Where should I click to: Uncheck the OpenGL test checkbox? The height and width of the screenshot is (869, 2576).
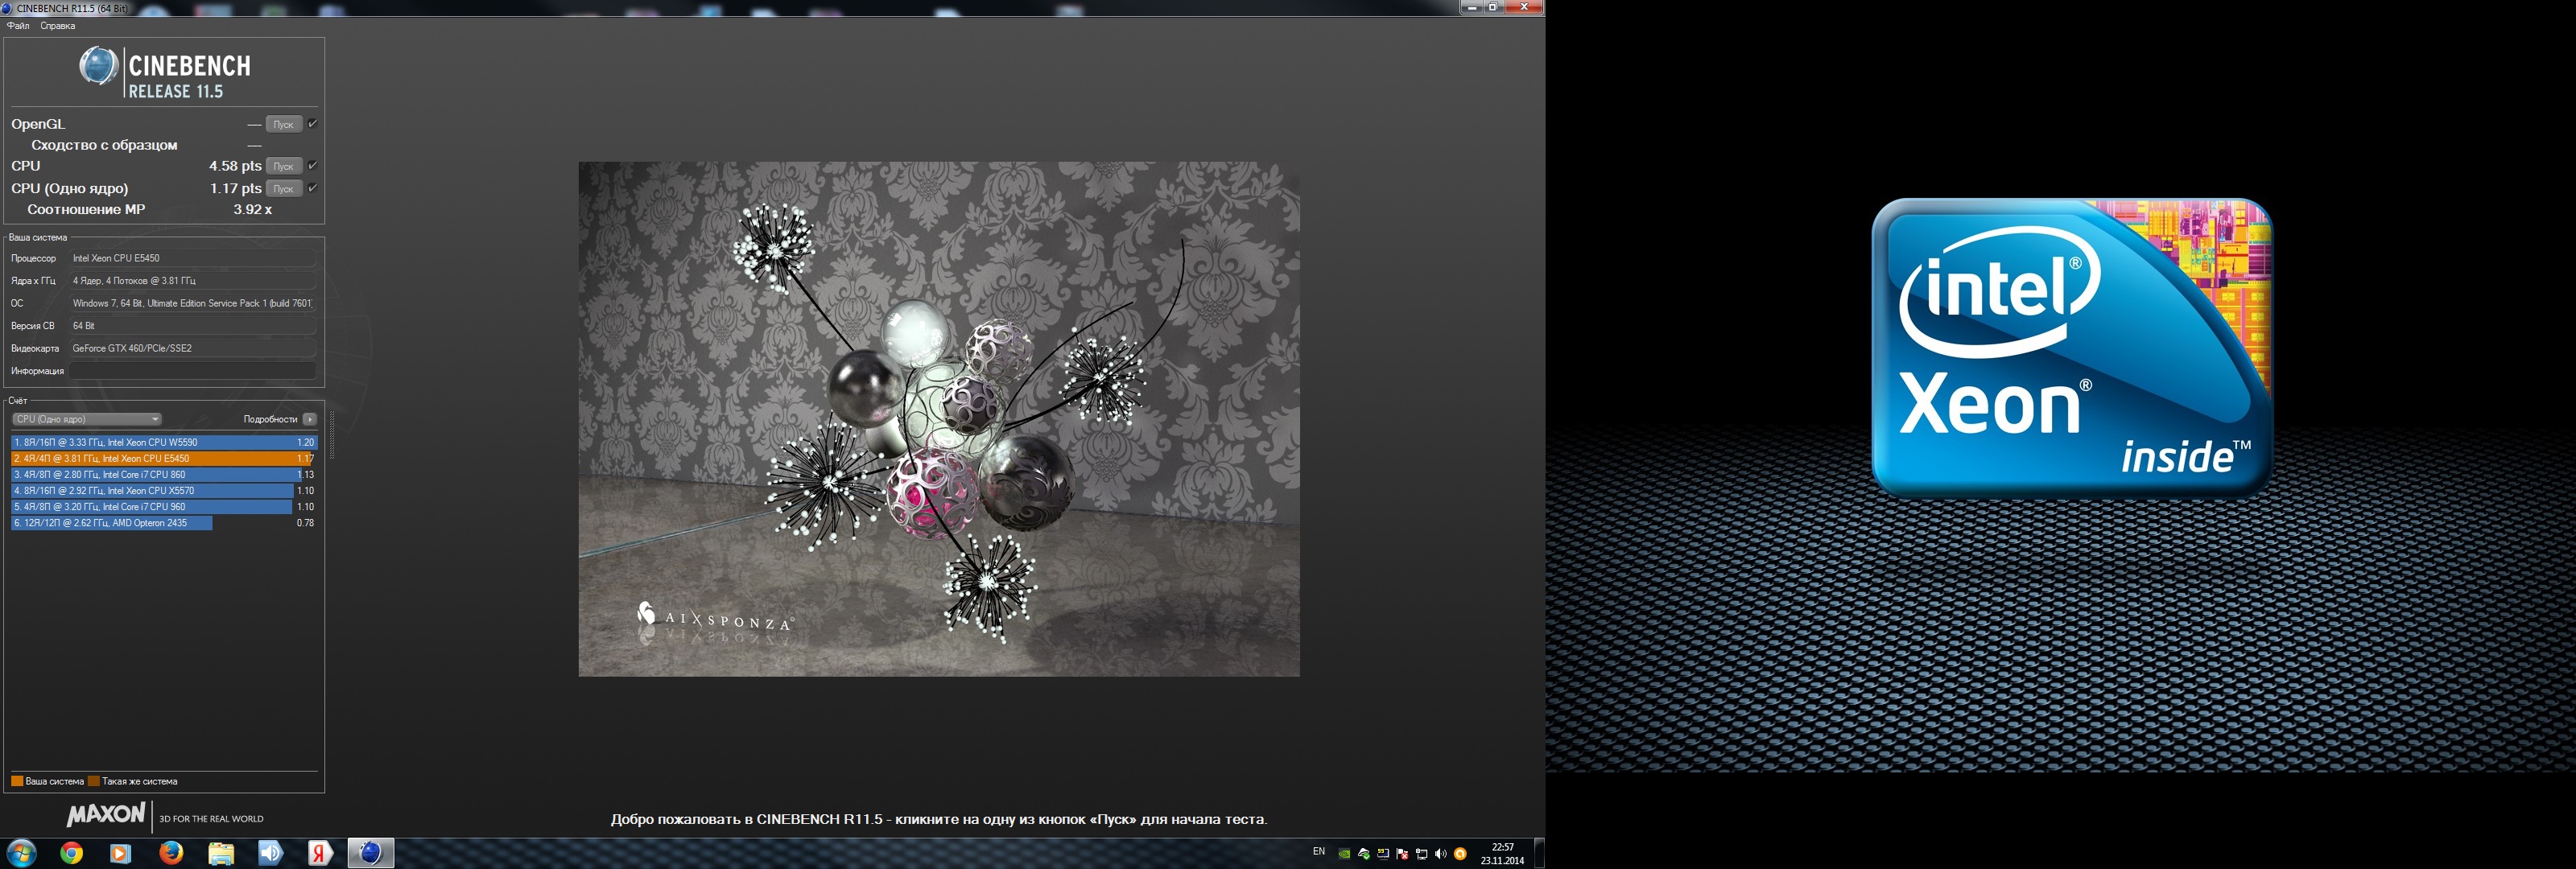(312, 124)
